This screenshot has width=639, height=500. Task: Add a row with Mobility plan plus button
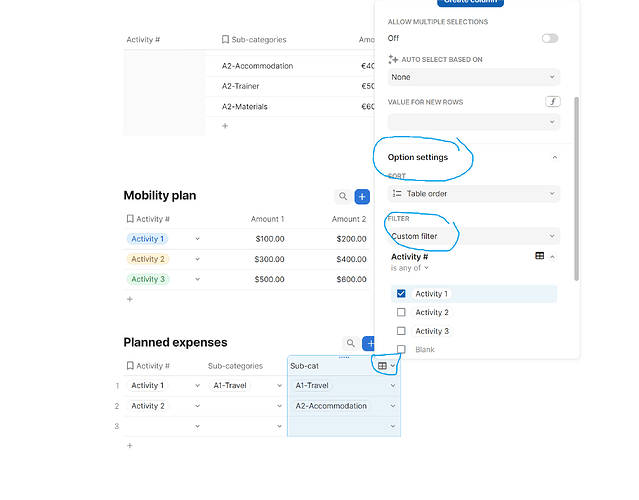pyautogui.click(x=362, y=198)
